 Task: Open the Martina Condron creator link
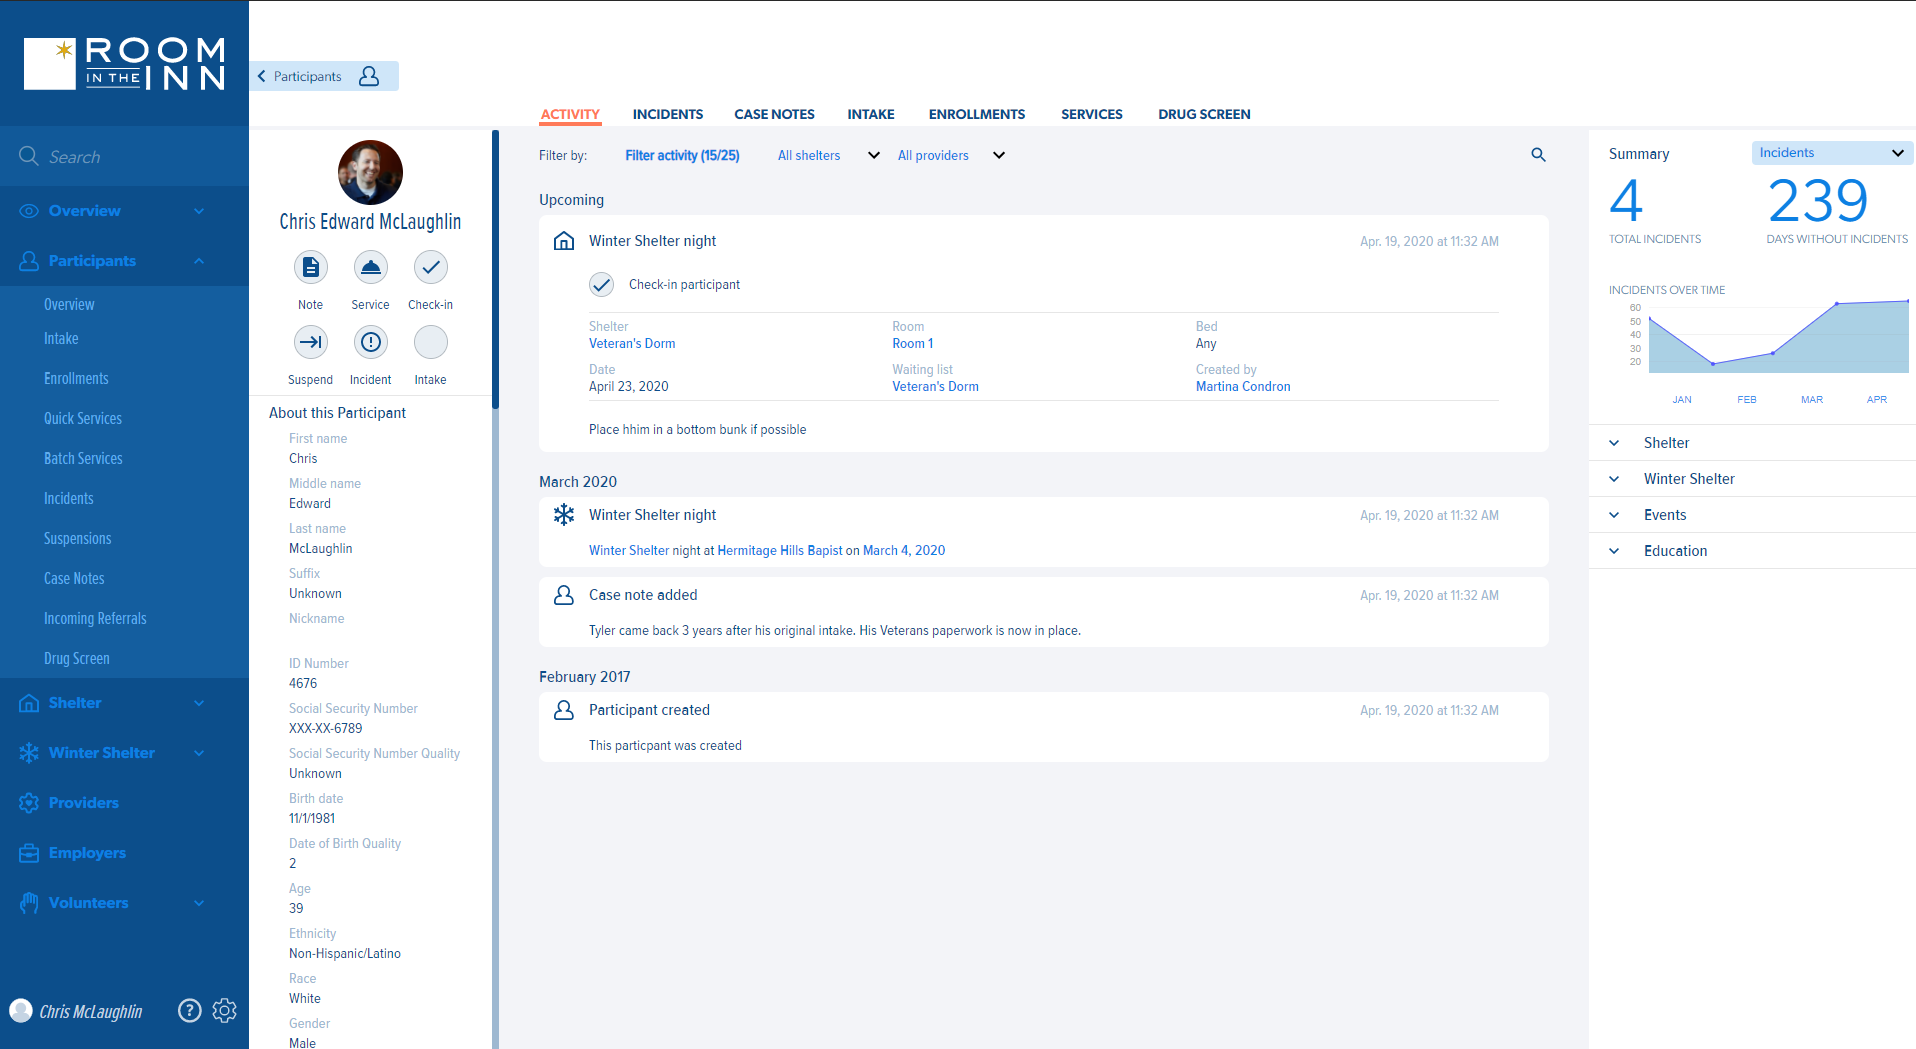coord(1243,387)
